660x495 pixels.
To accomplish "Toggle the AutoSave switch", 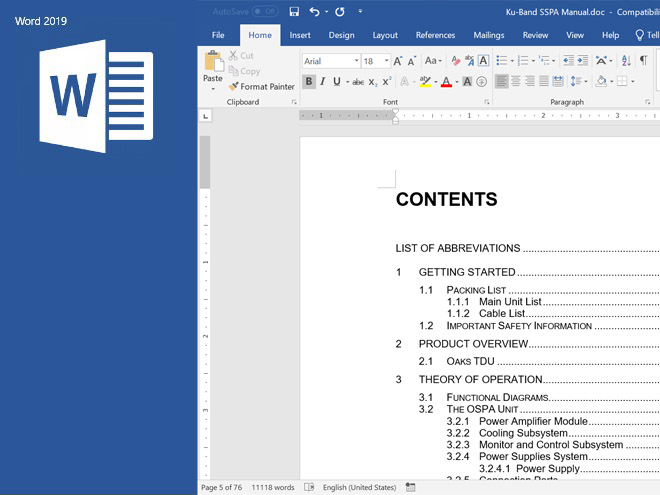I will tap(265, 11).
